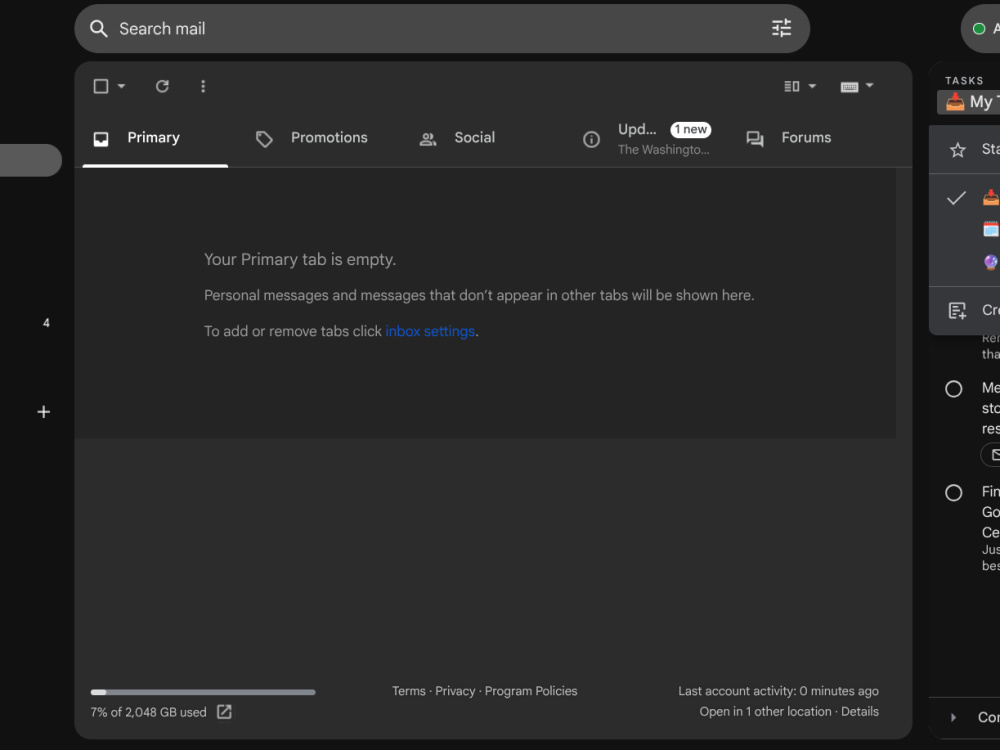1000x750 pixels.
Task: Open account activity Details link
Action: click(859, 711)
